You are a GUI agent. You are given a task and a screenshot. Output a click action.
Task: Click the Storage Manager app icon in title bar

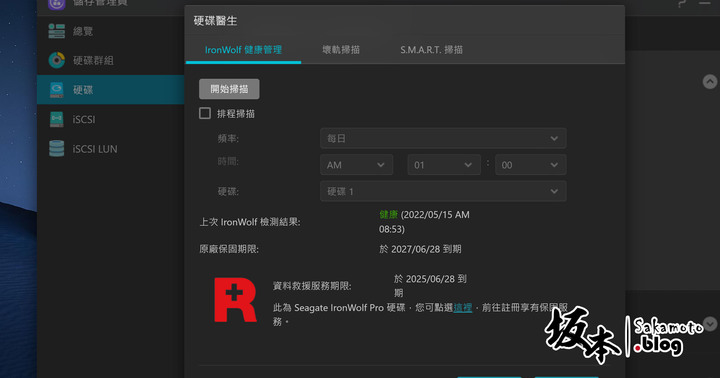point(56,4)
